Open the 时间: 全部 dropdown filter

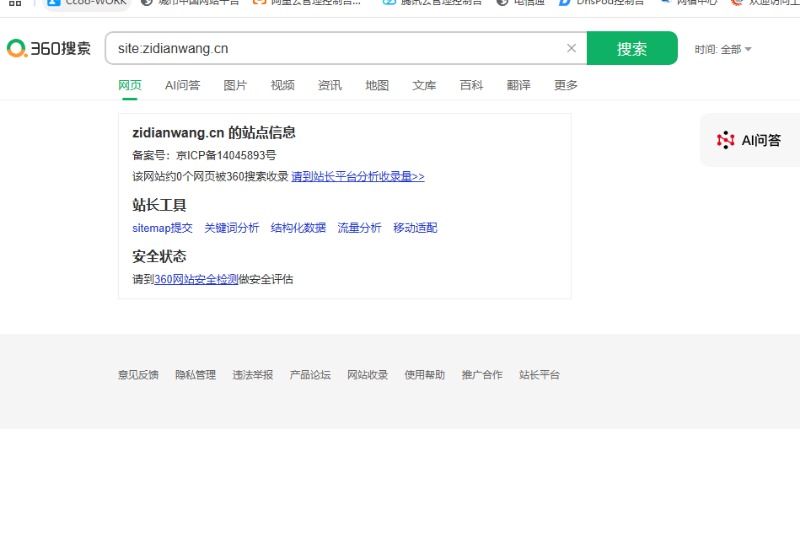coord(723,49)
